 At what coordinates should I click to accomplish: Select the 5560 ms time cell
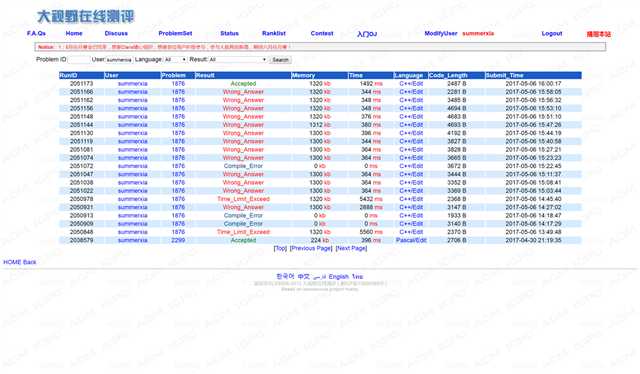point(371,232)
